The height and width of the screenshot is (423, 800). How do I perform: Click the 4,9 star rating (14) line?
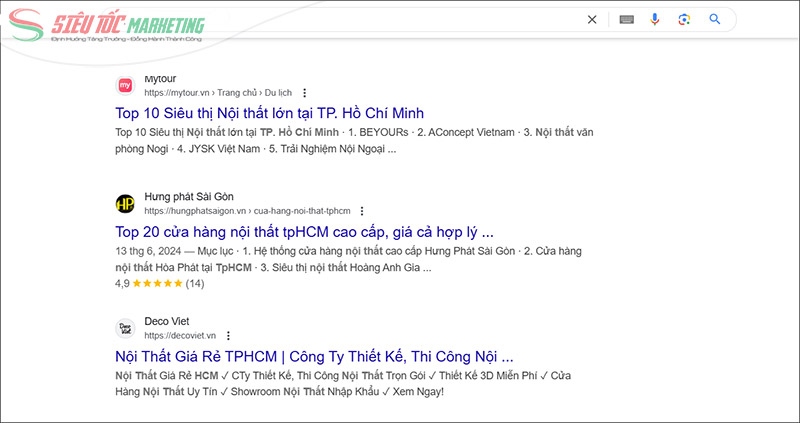pos(160,284)
